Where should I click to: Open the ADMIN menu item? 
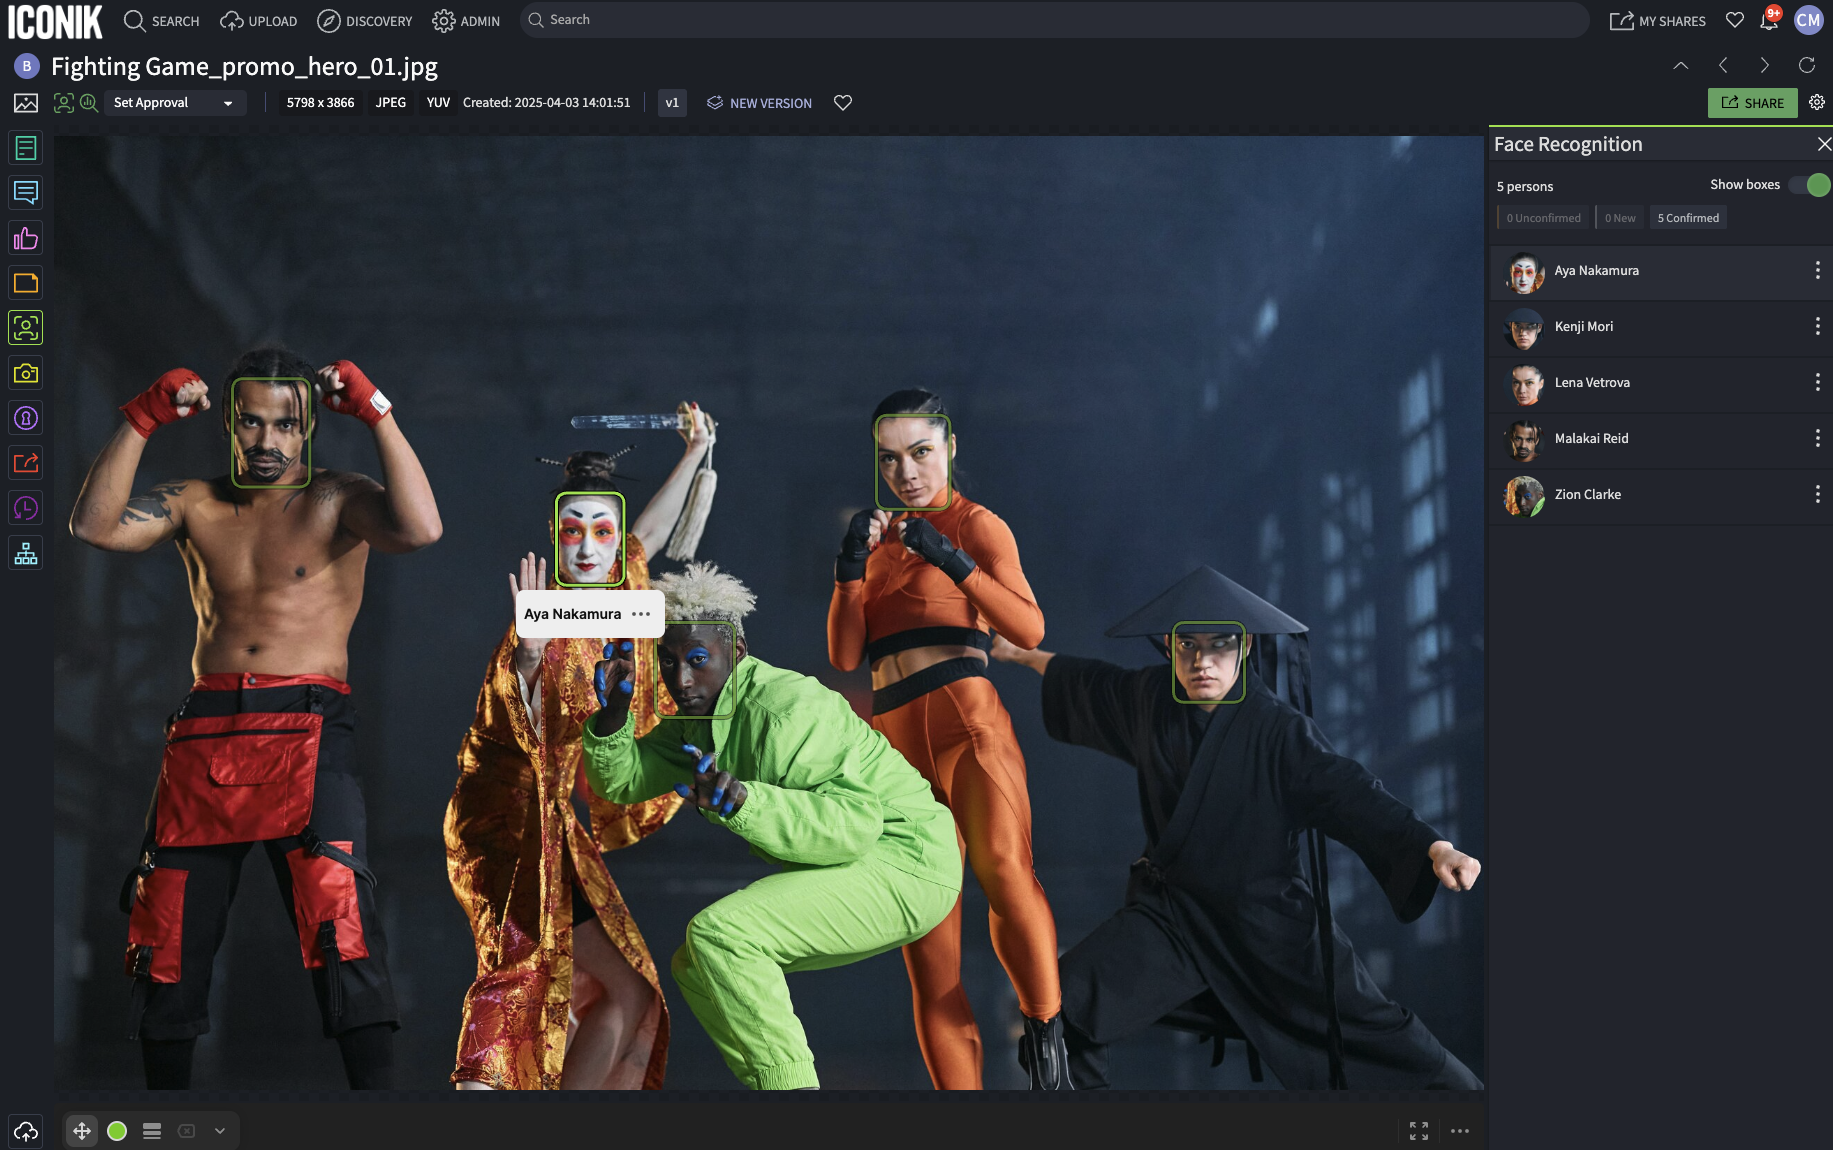(467, 21)
